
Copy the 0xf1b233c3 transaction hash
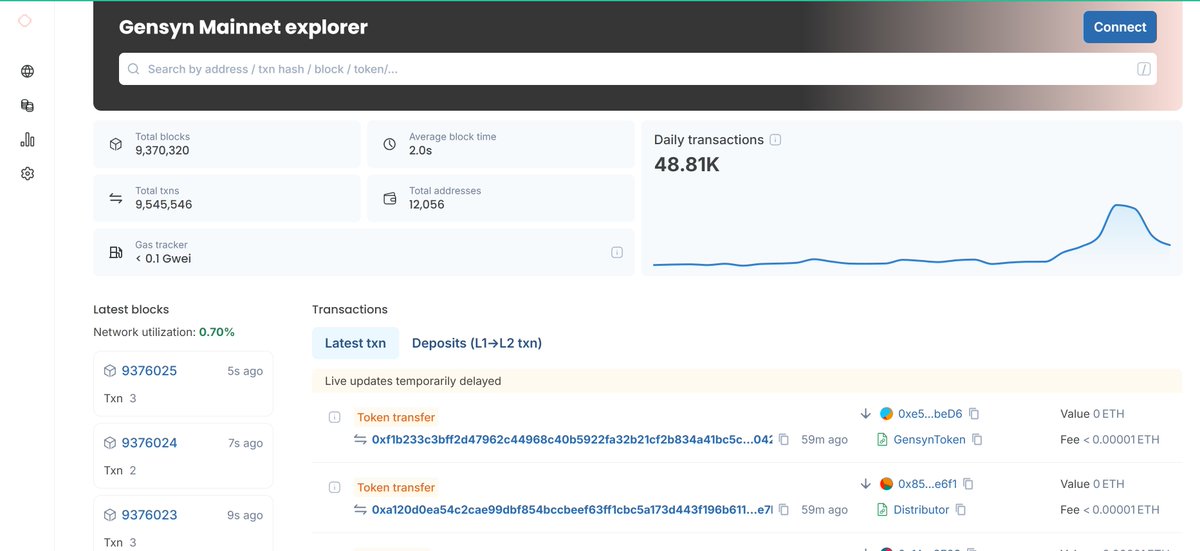pyautogui.click(x=784, y=440)
